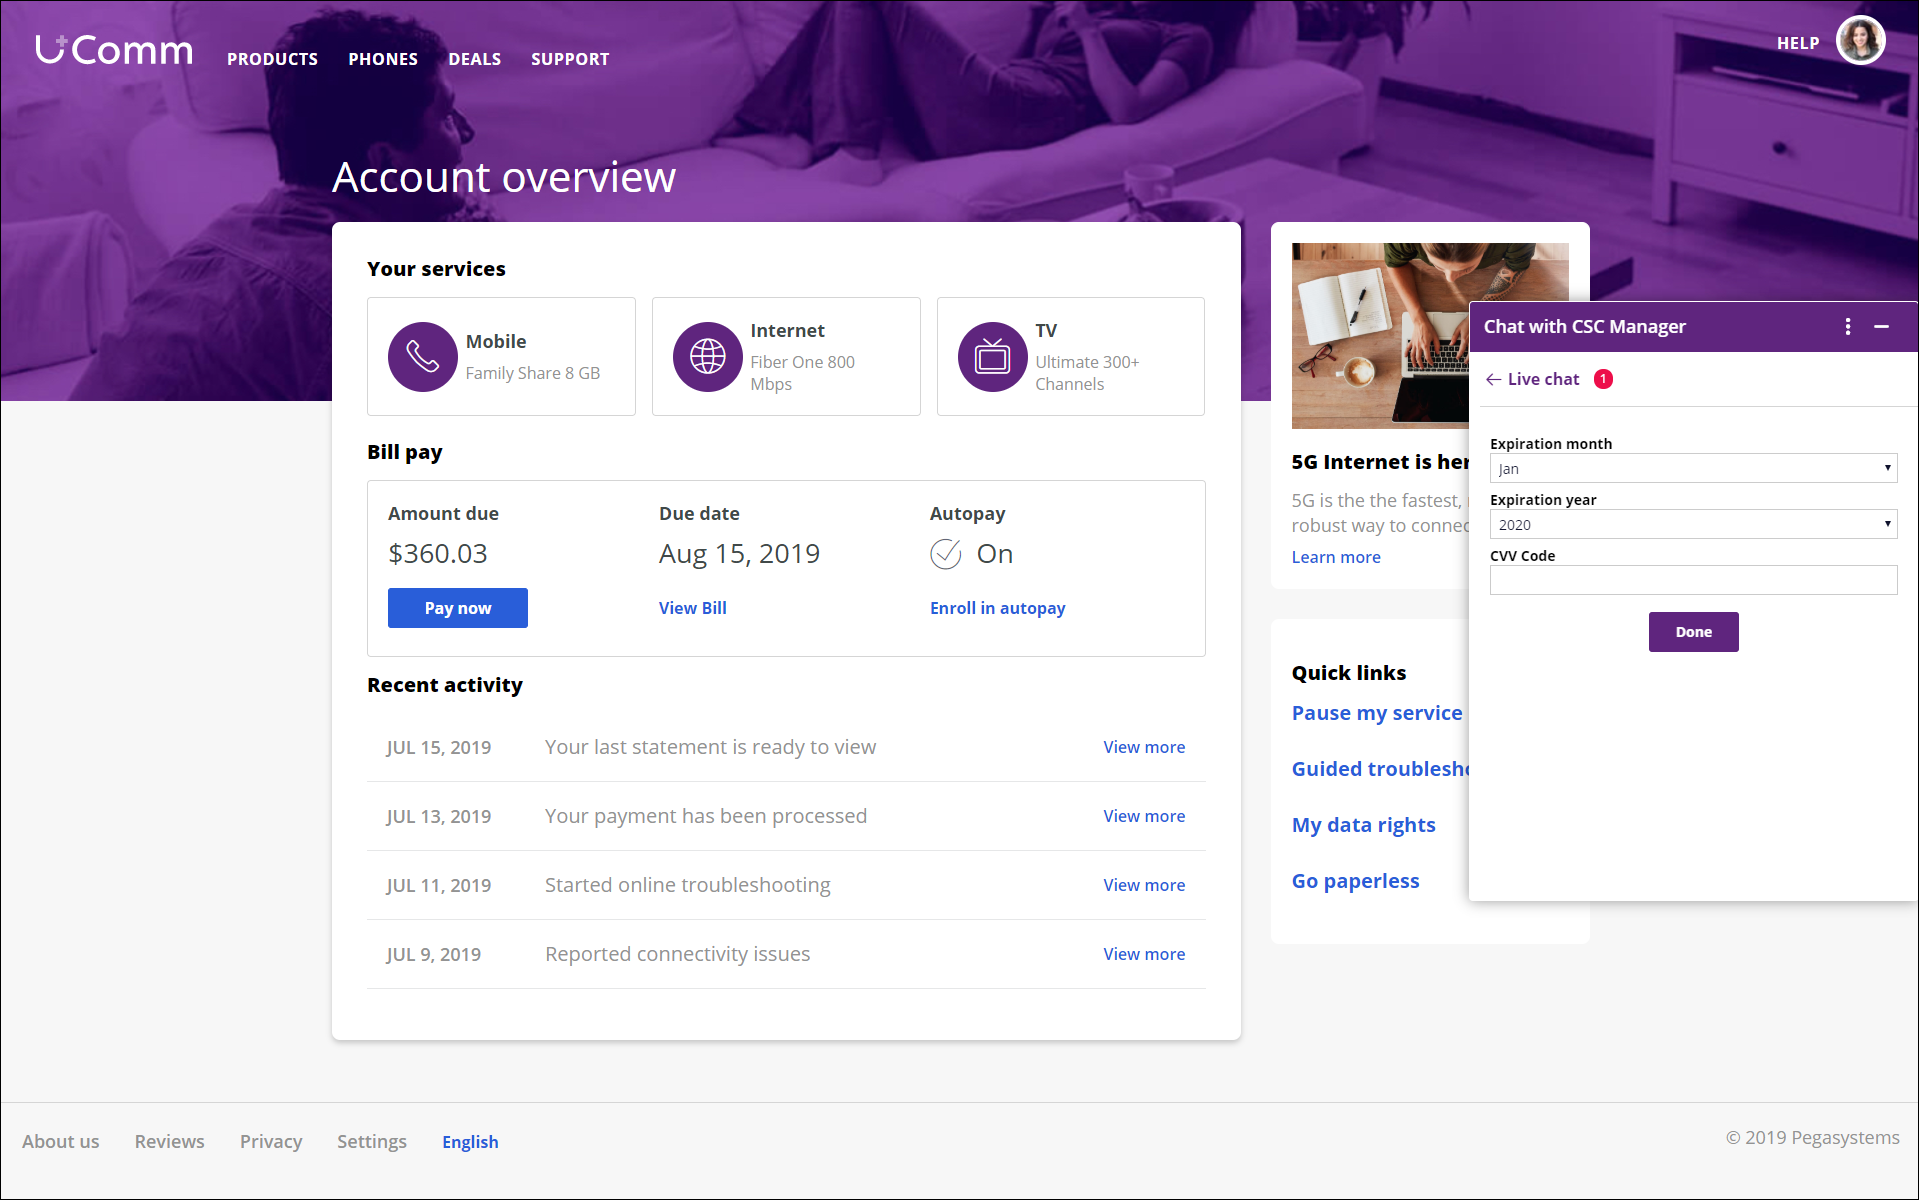Click the back arrow beside Live chat
This screenshot has width=1919, height=1200.
point(1493,380)
